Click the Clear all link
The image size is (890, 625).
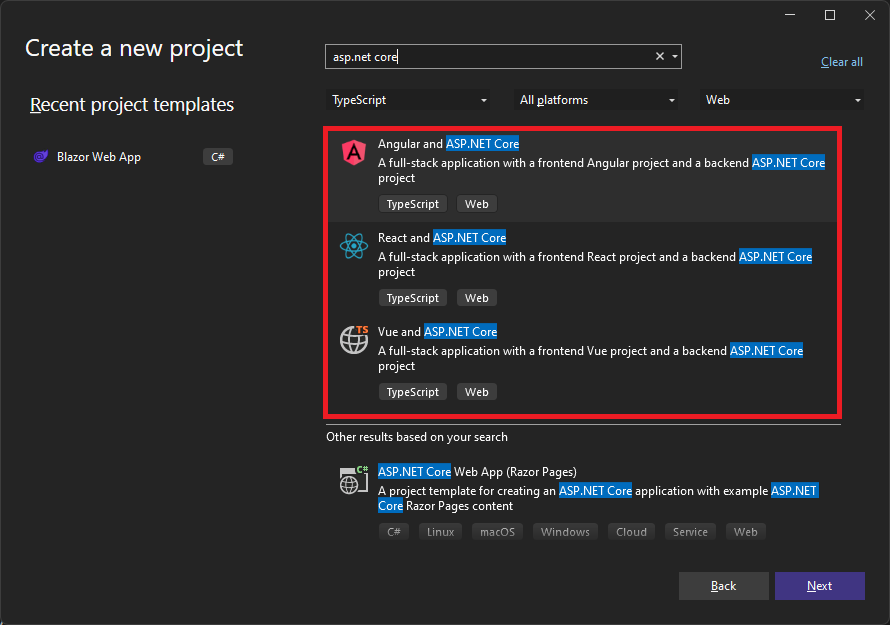[x=842, y=62]
